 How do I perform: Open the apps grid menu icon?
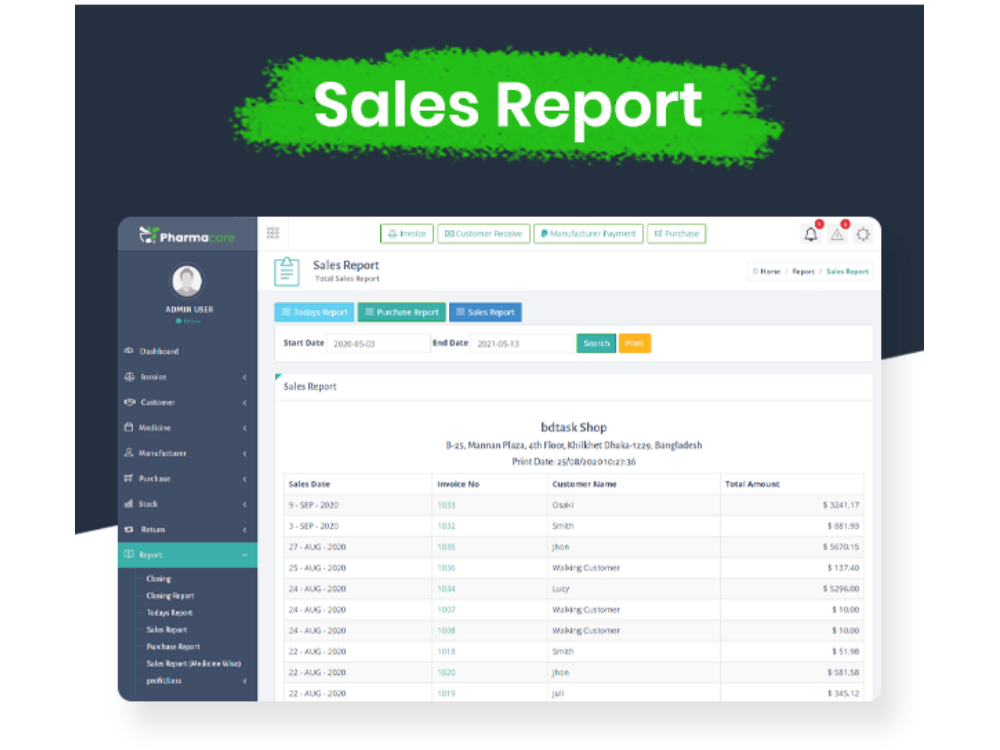click(273, 233)
